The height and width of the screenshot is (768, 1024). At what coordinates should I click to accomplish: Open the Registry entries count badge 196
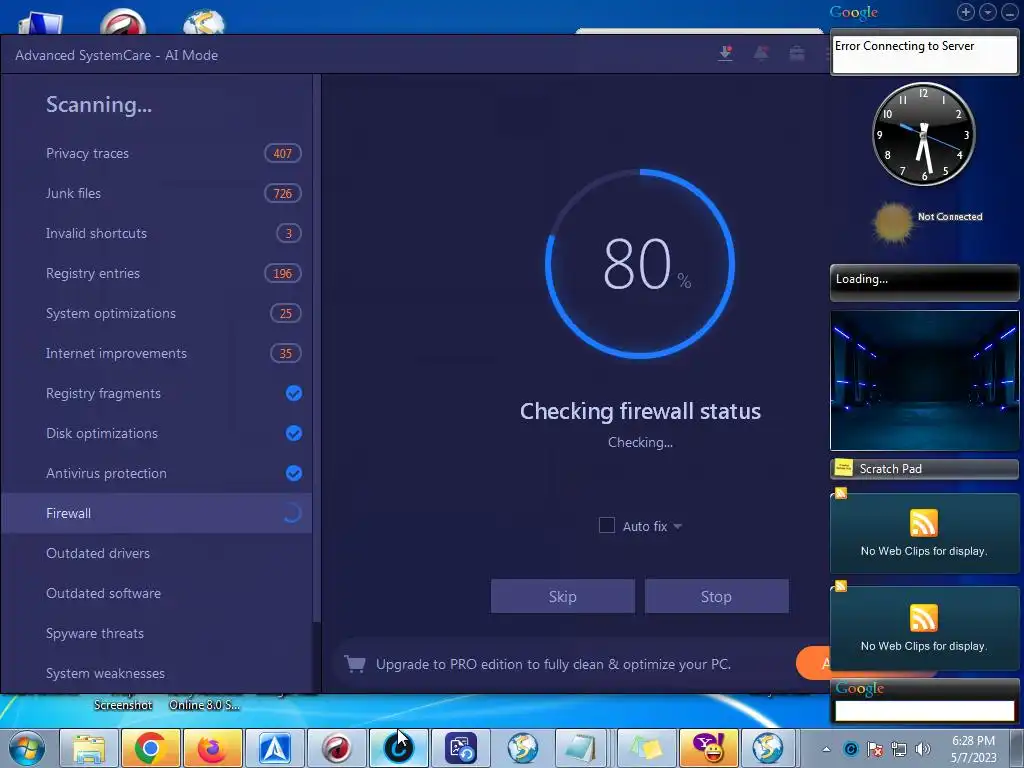click(x=283, y=273)
